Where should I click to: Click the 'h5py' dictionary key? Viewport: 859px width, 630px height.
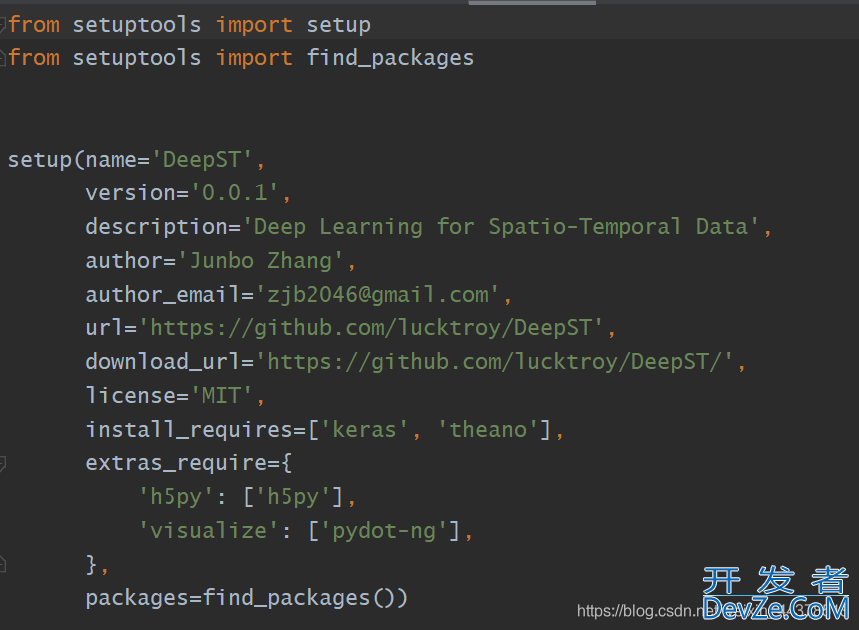tap(175, 497)
